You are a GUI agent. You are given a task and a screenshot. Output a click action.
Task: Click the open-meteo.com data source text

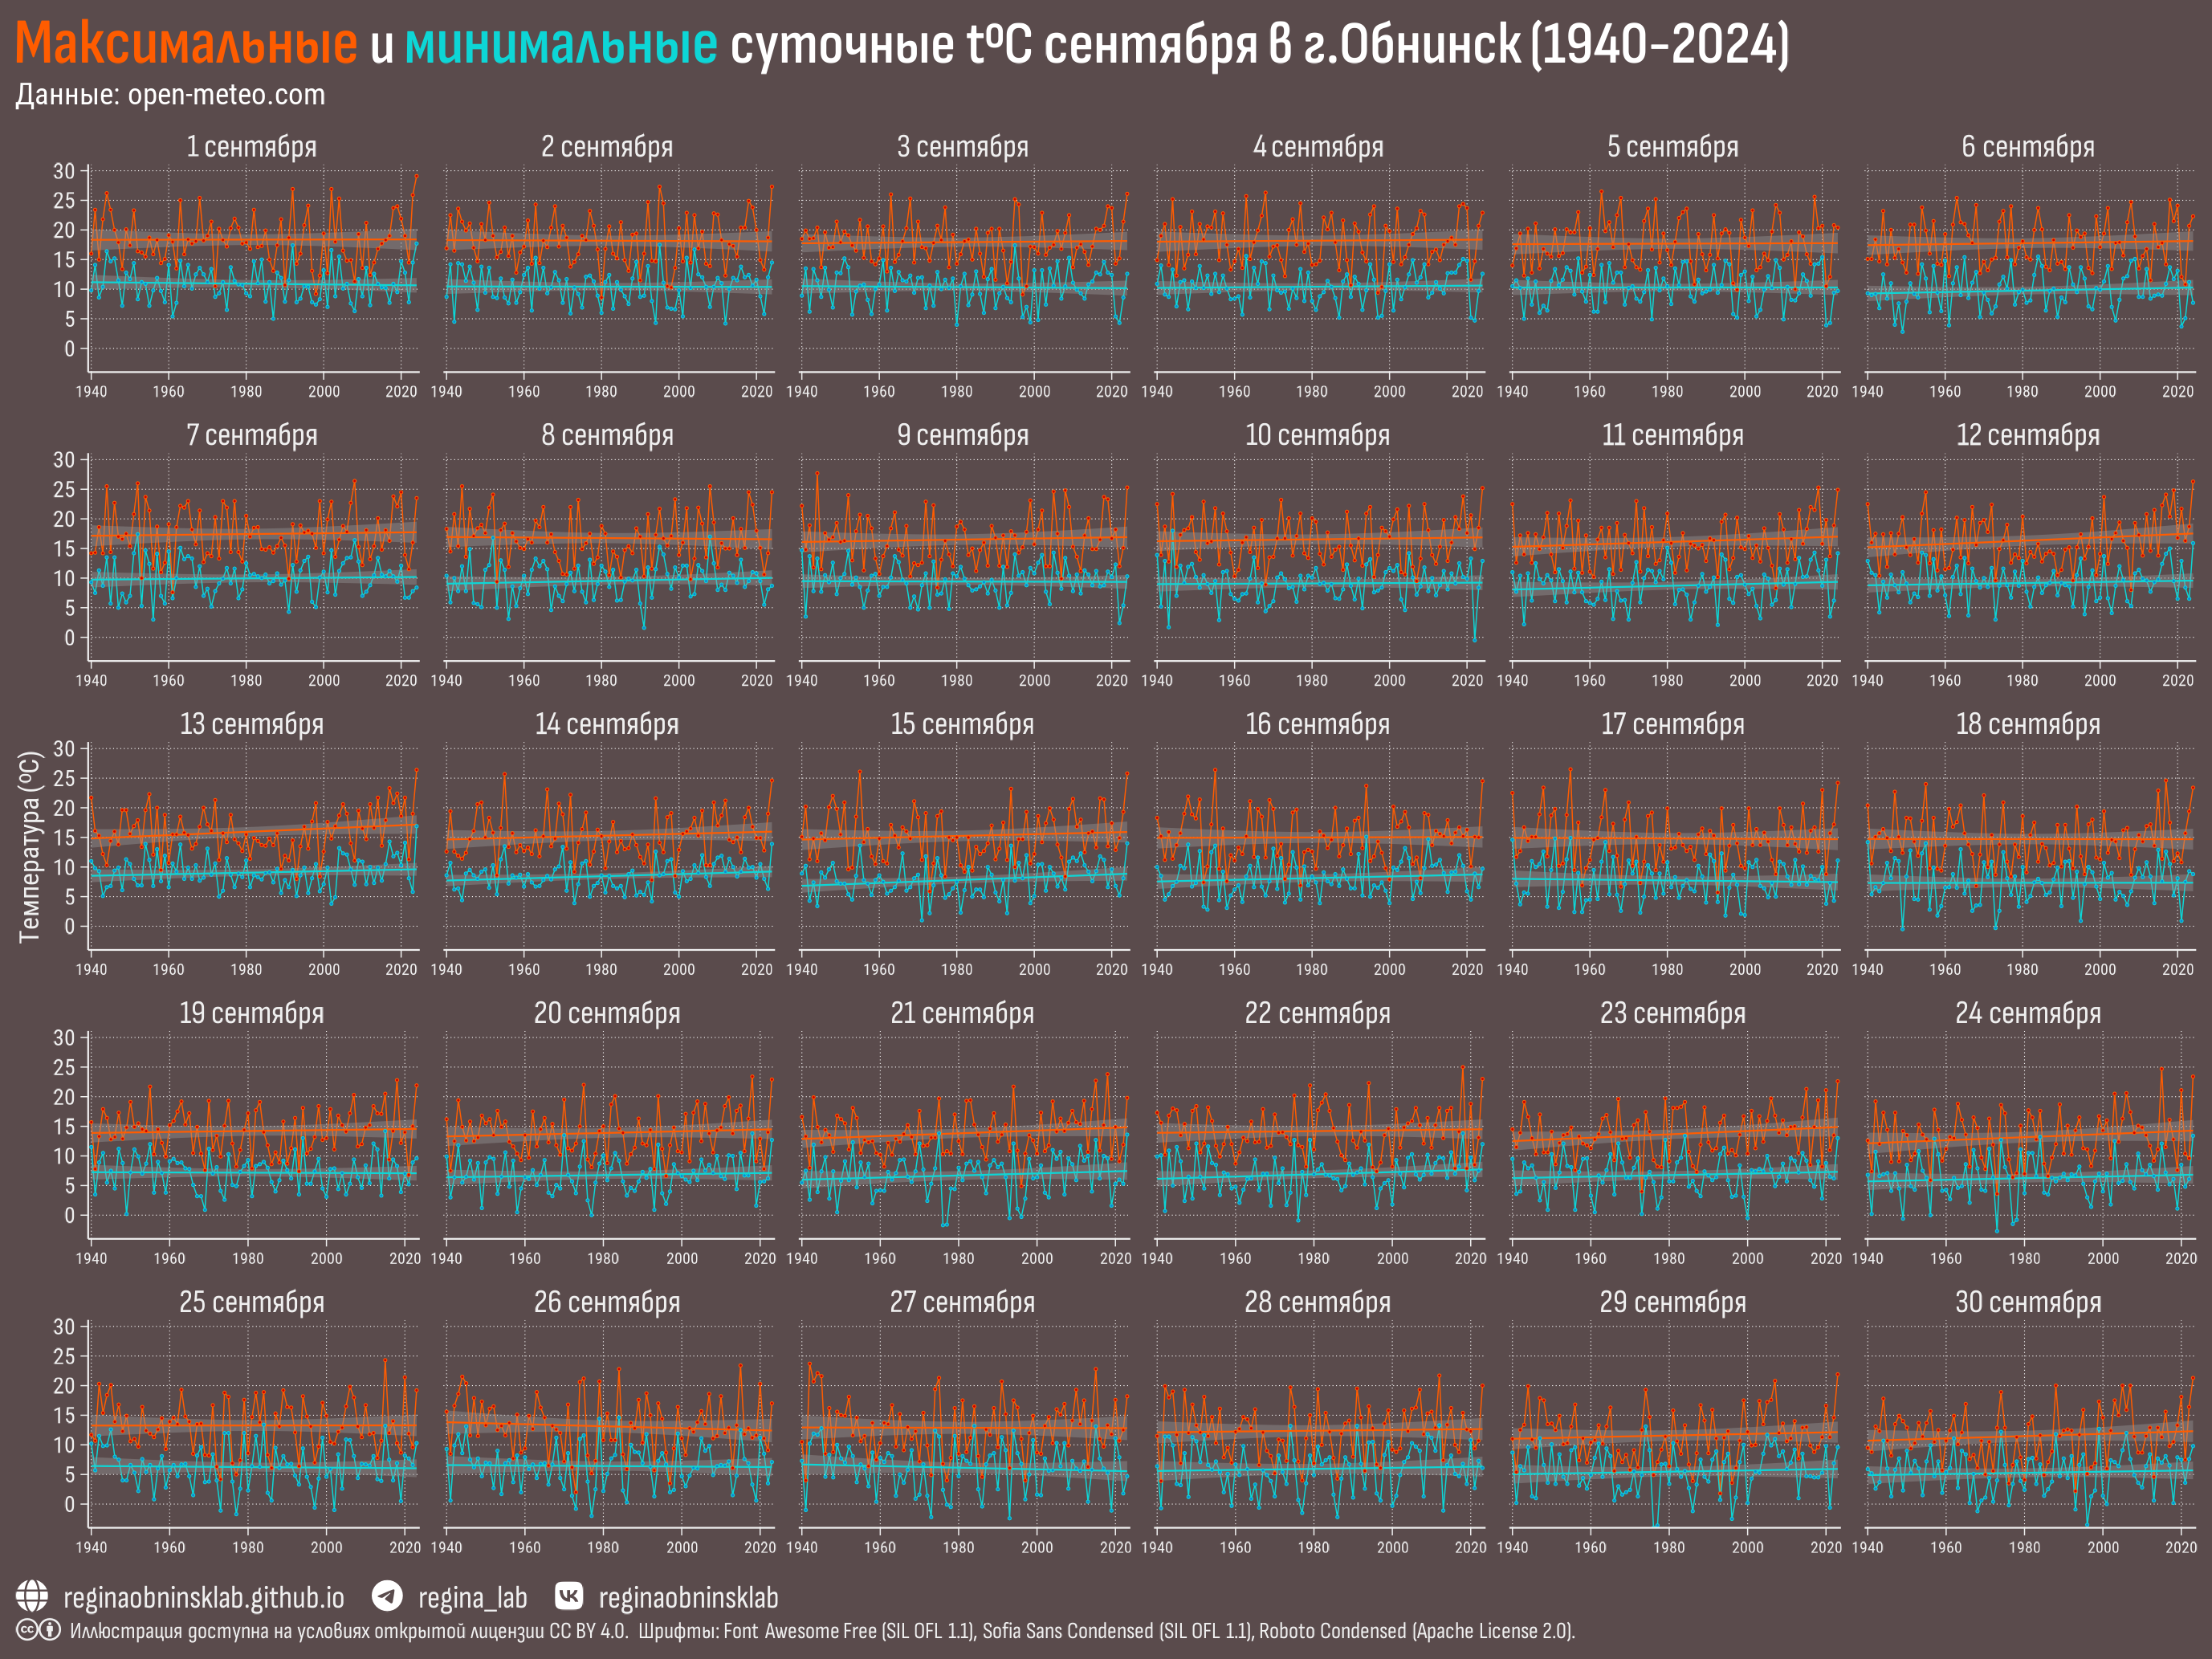(x=226, y=95)
